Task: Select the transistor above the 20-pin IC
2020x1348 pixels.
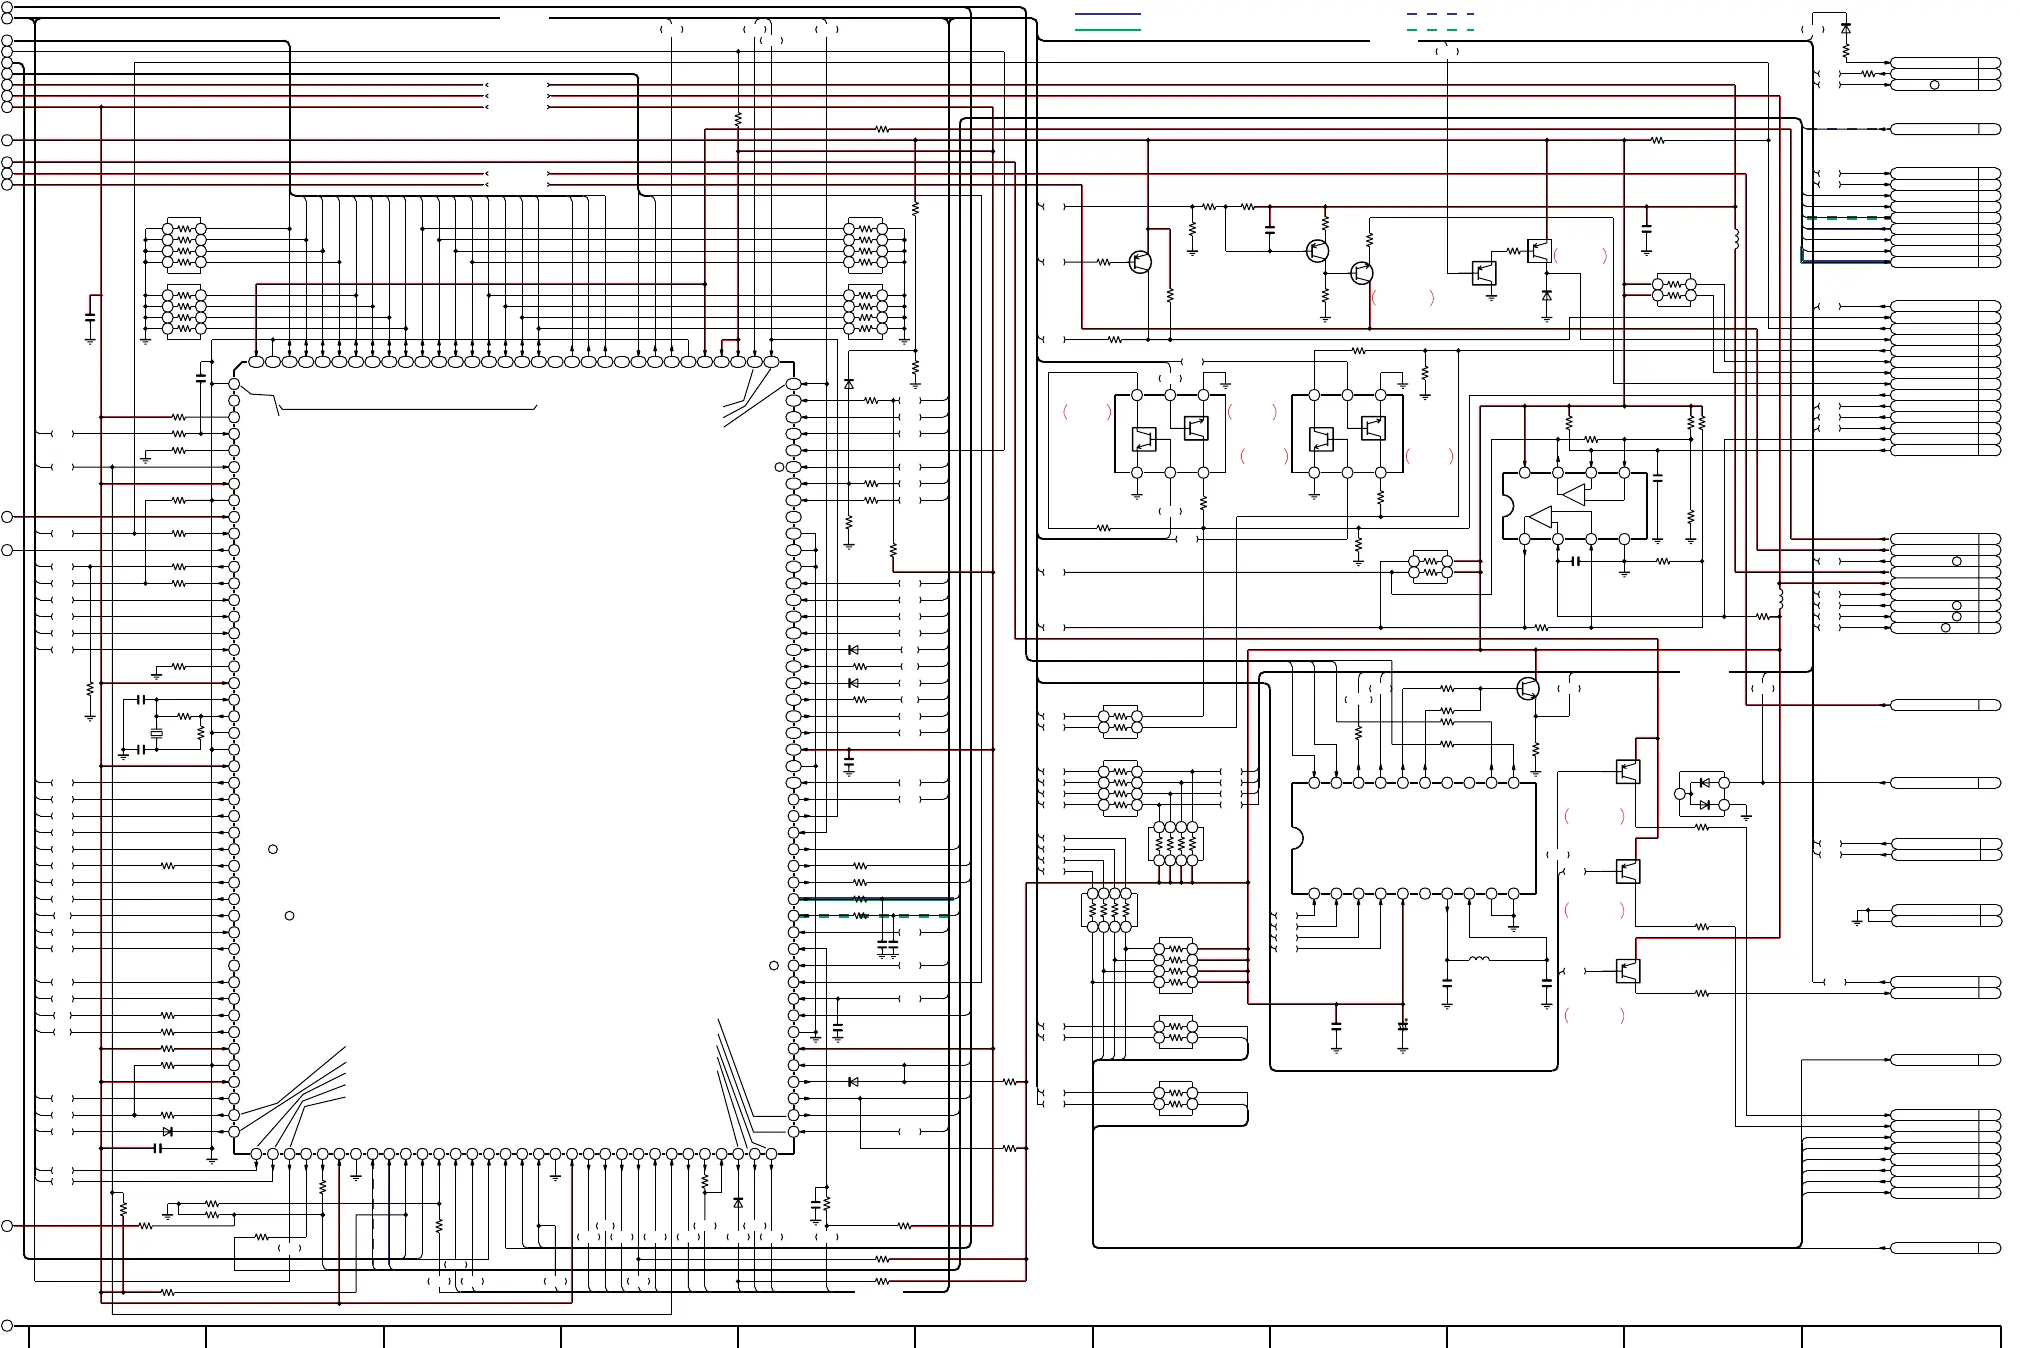Action: coord(1527,689)
